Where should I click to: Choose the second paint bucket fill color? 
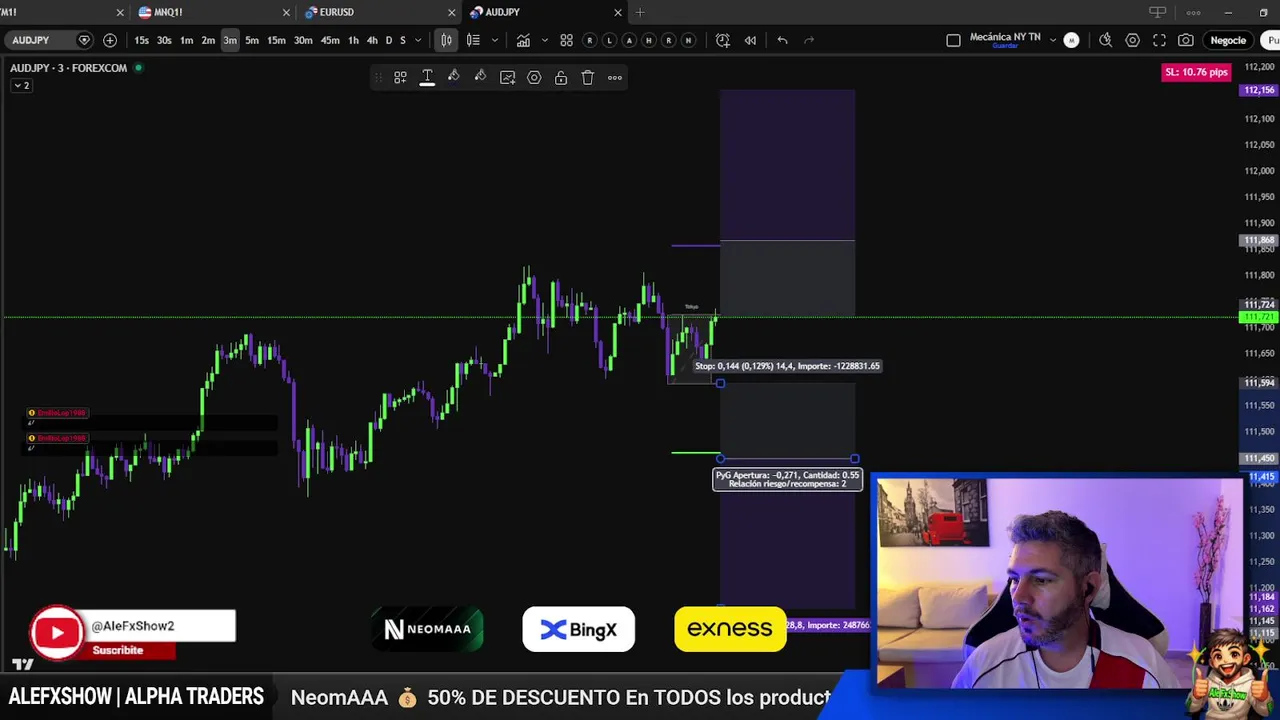(480, 77)
